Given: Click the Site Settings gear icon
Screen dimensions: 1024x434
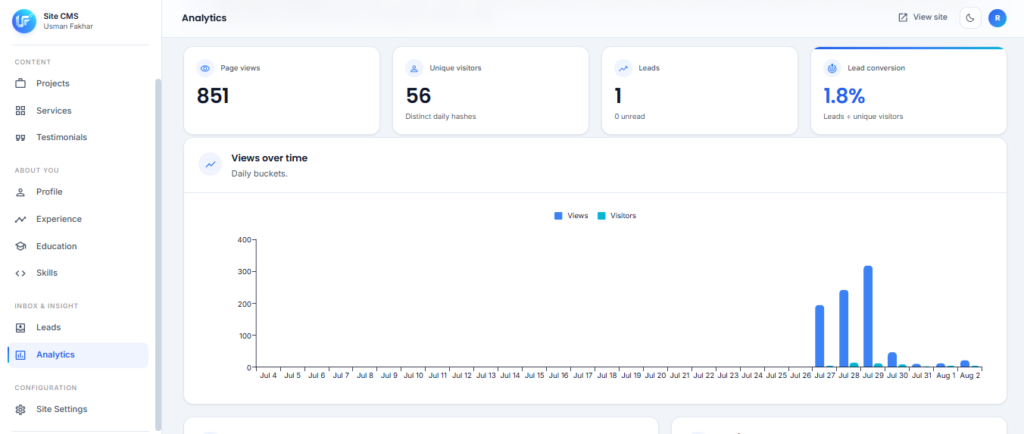Looking at the screenshot, I should [20, 409].
